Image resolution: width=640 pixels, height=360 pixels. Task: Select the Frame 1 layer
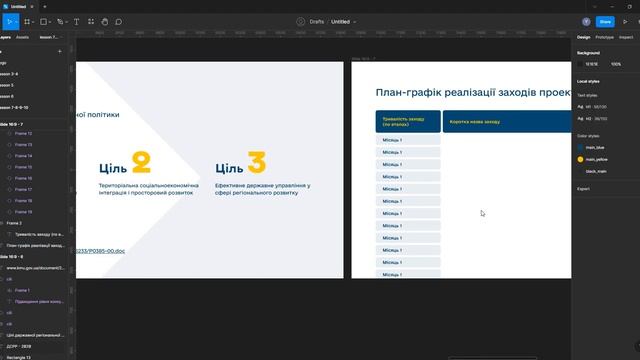[22, 291]
